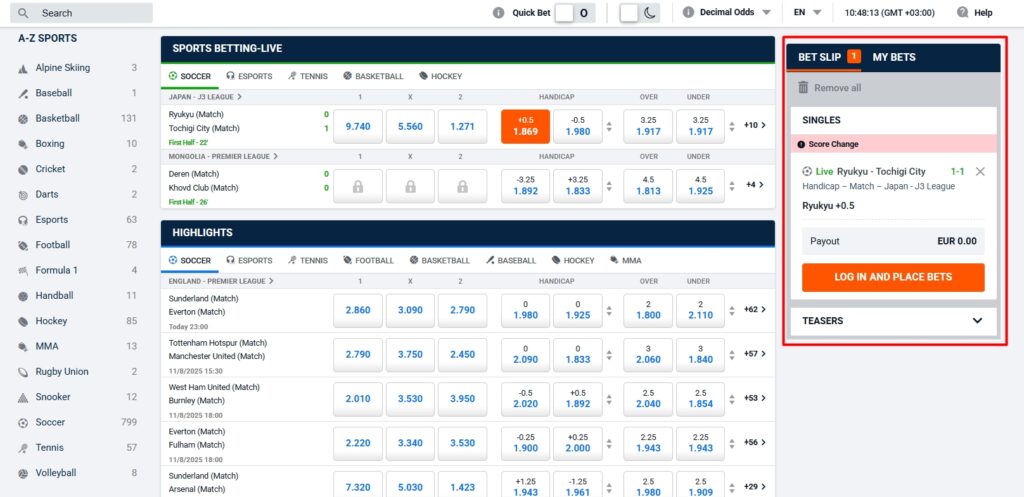Remove Ryukyu bet with the X icon
The image size is (1024, 497).
tap(979, 172)
